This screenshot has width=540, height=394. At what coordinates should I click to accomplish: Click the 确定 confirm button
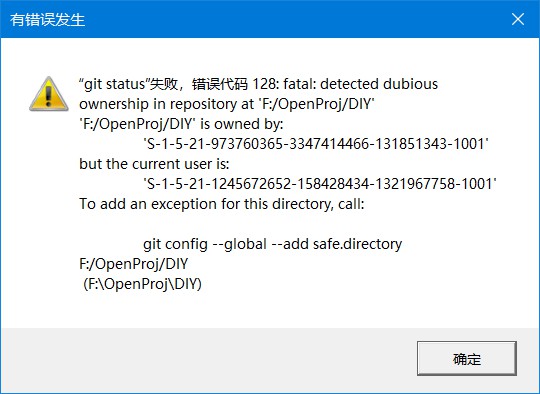click(467, 358)
